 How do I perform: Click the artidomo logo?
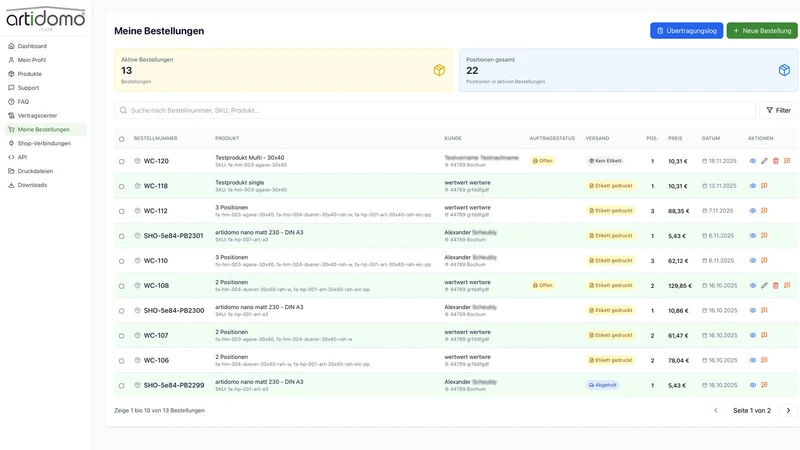pyautogui.click(x=45, y=18)
